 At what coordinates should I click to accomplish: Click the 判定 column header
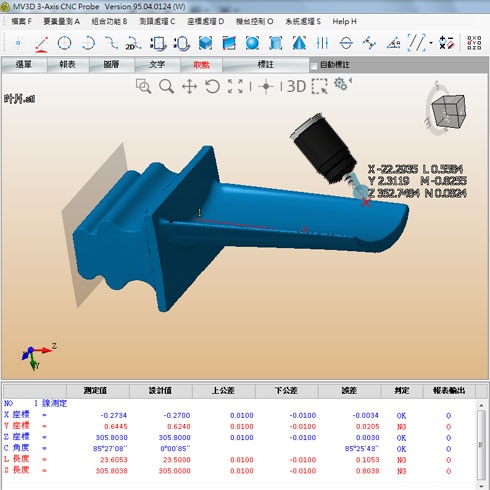(x=402, y=390)
